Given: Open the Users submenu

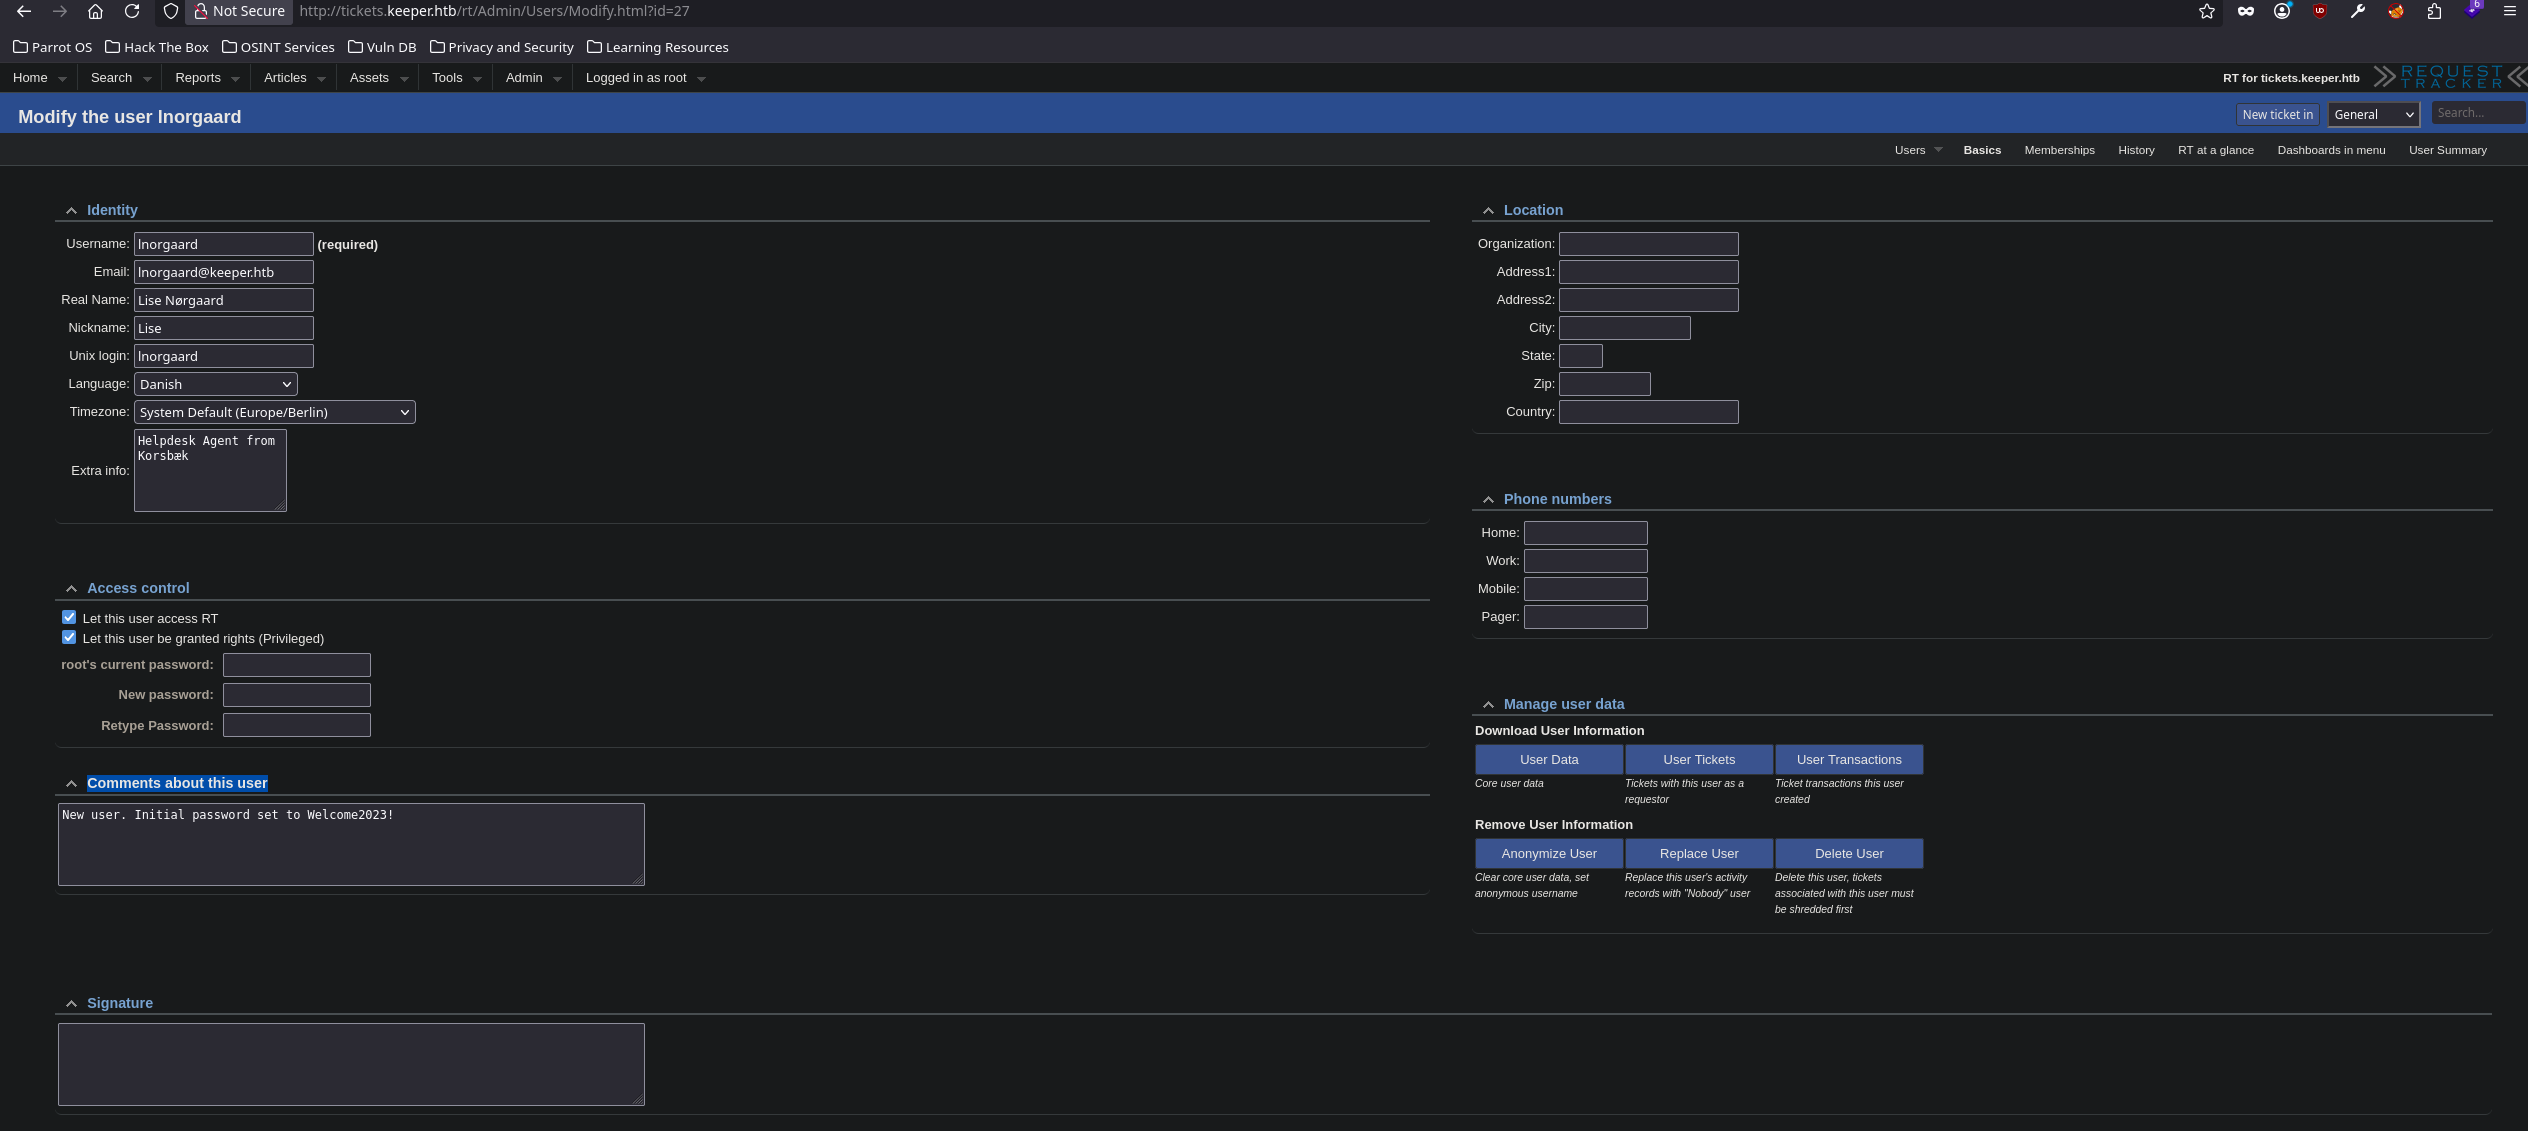Looking at the screenshot, I should (1917, 150).
